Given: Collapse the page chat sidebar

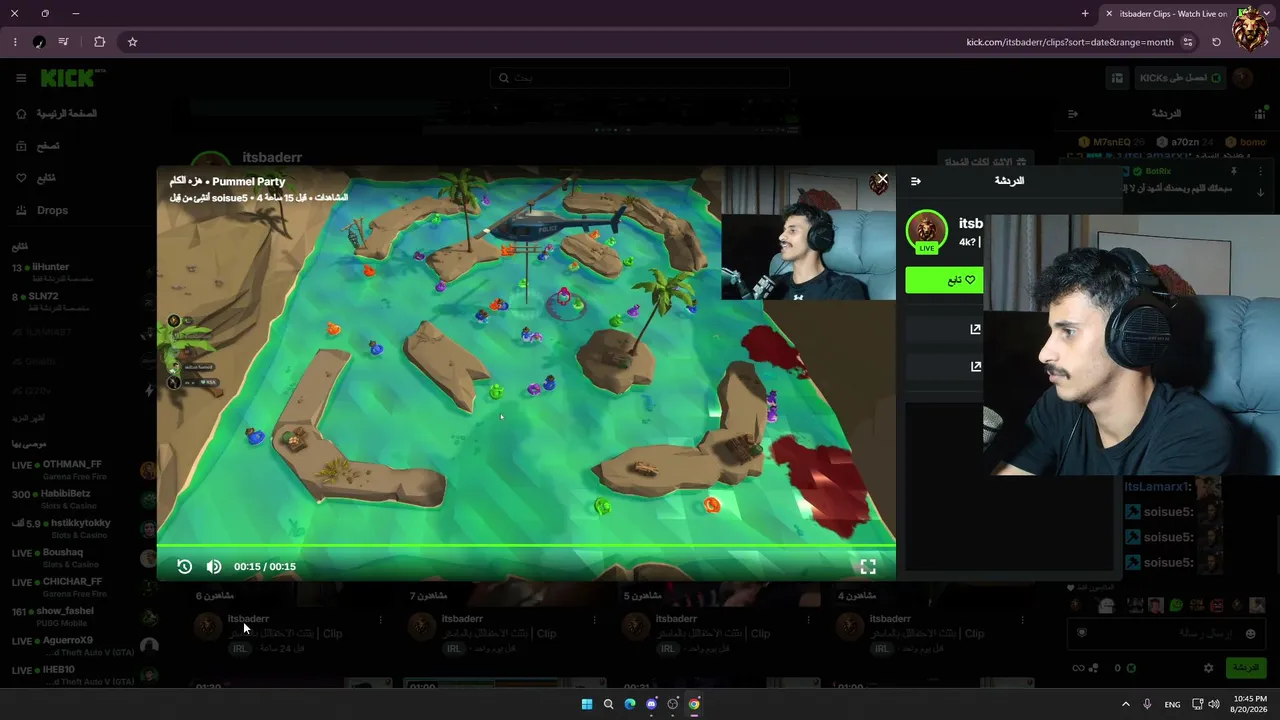Looking at the screenshot, I should tap(1073, 114).
